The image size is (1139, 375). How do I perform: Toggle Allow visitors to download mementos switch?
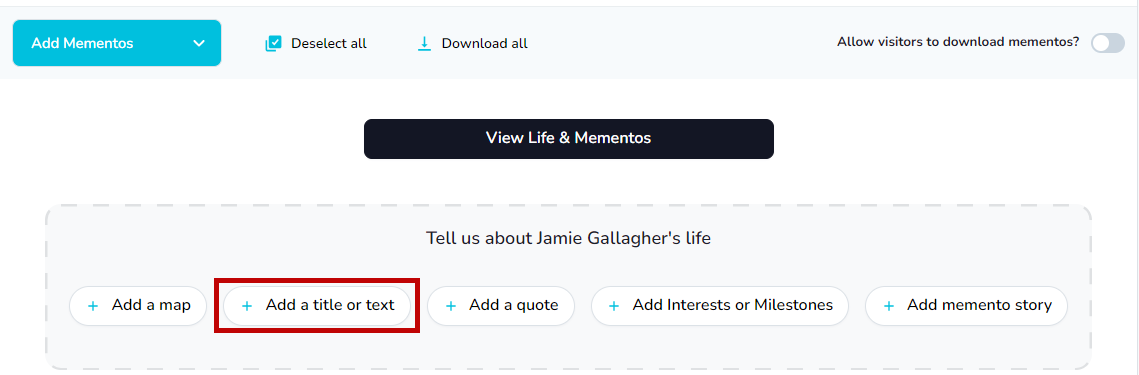(1108, 43)
